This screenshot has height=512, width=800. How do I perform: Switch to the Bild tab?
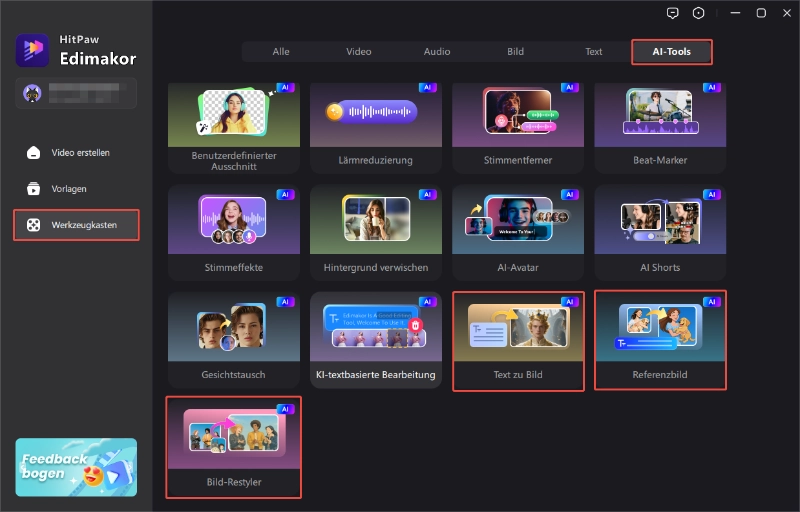tap(515, 52)
